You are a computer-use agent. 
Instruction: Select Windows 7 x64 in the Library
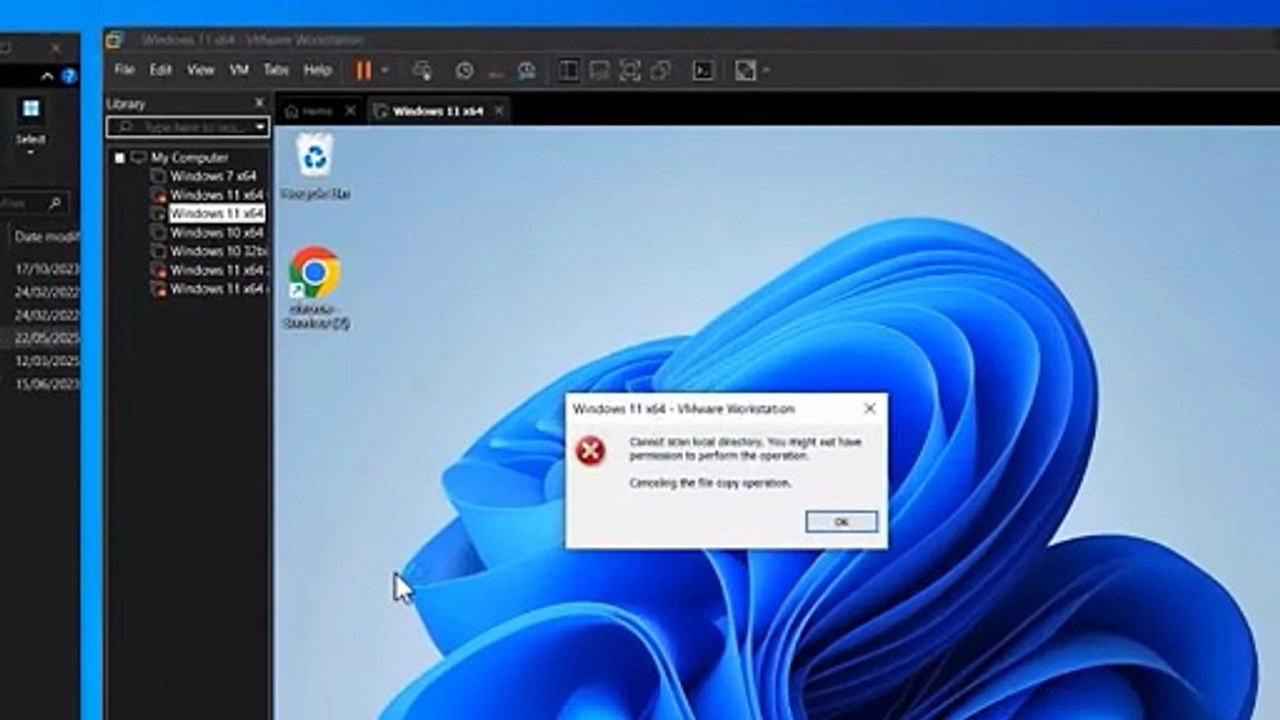(x=212, y=176)
